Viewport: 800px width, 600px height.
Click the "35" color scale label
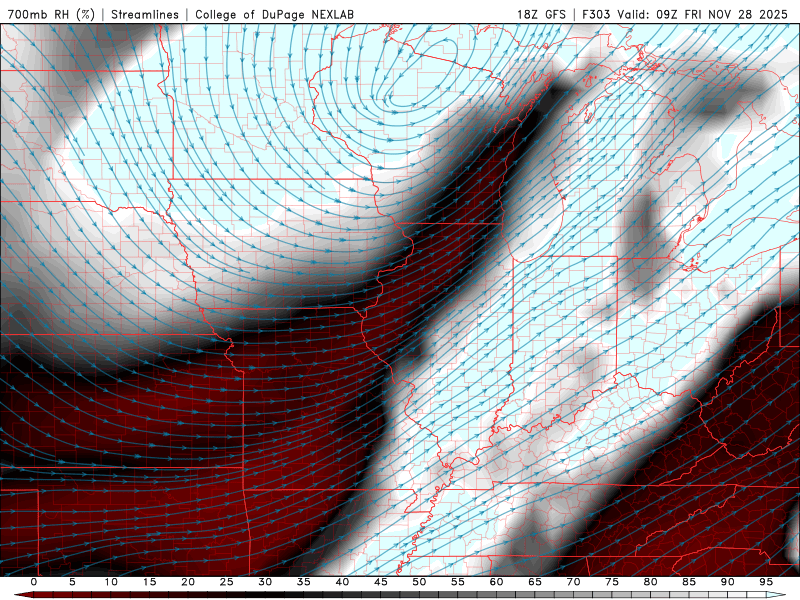(304, 582)
